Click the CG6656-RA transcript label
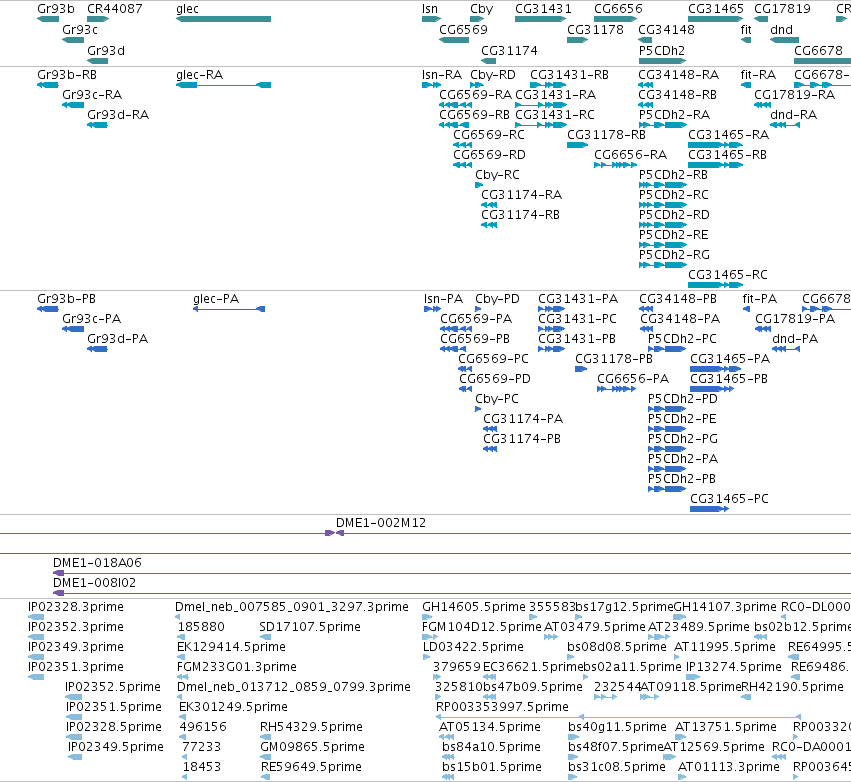 [630, 155]
